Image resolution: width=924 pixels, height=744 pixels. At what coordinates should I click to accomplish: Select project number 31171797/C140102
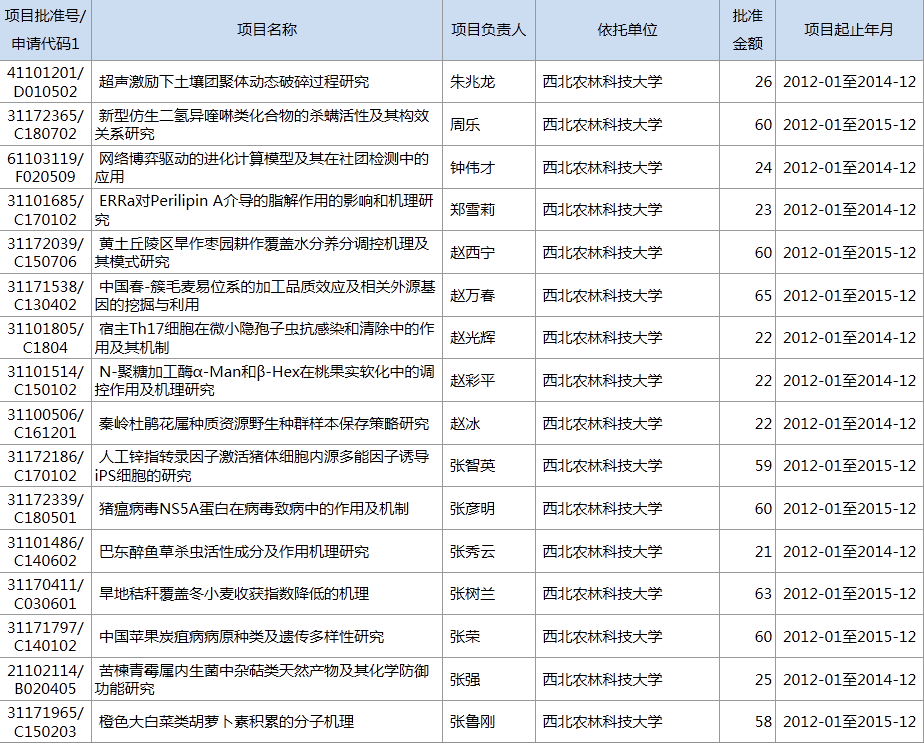(x=45, y=637)
